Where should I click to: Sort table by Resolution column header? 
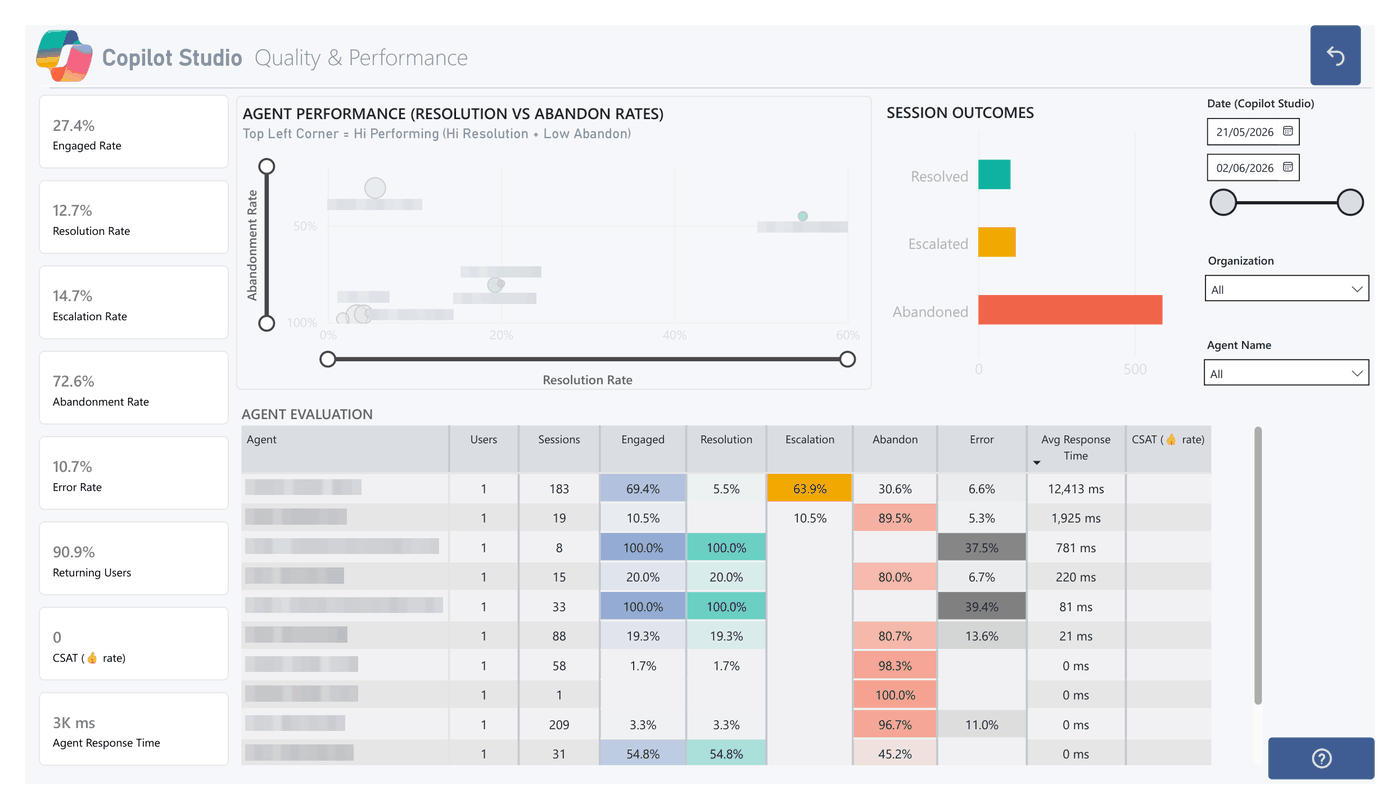[726, 449]
